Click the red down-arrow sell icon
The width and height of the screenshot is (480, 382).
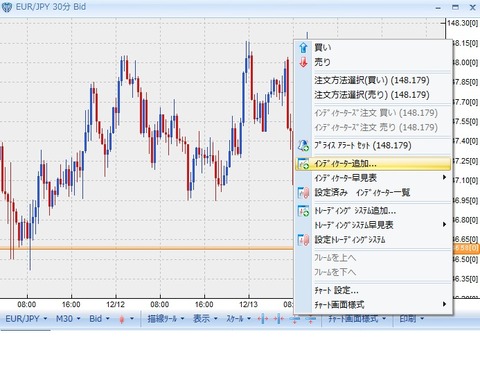point(303,62)
